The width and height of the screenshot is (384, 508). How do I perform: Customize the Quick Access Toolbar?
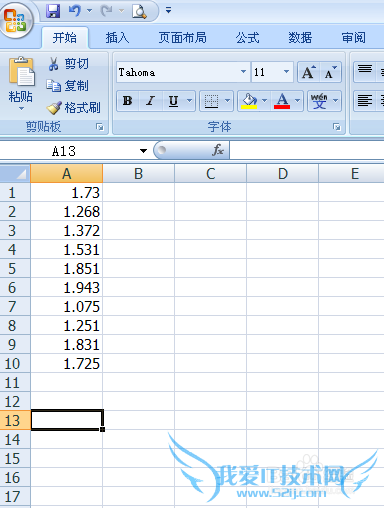click(x=169, y=10)
